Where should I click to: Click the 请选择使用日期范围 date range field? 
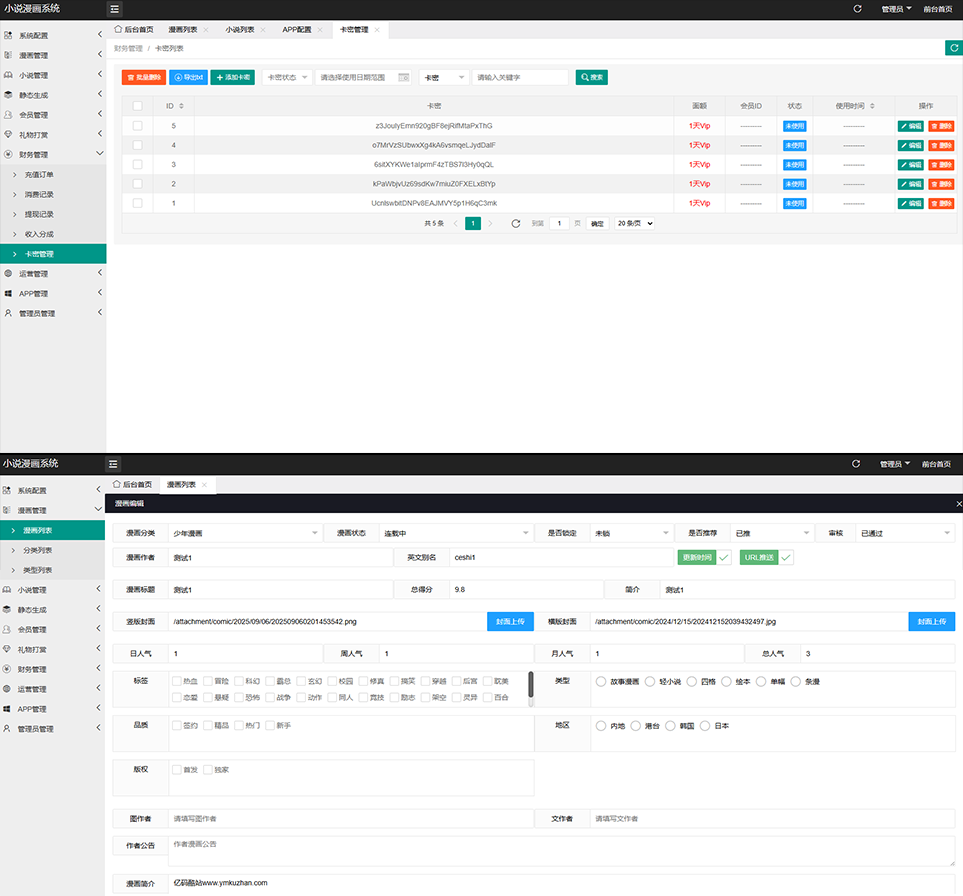click(364, 77)
